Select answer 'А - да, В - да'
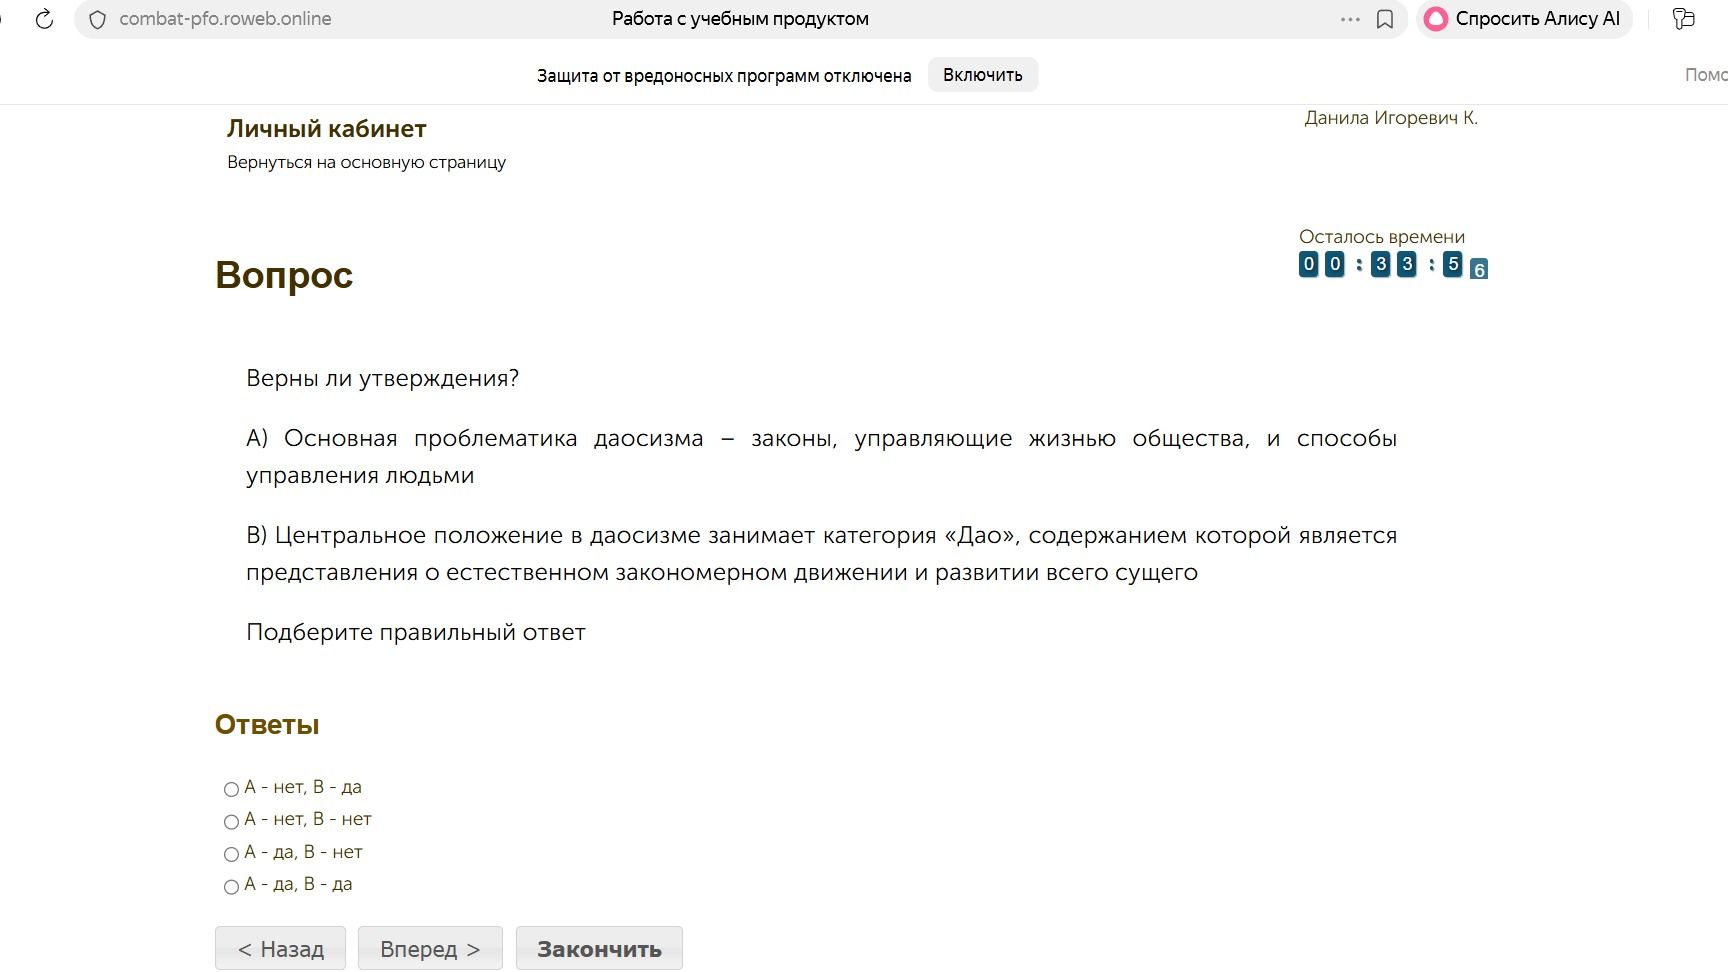 231,886
